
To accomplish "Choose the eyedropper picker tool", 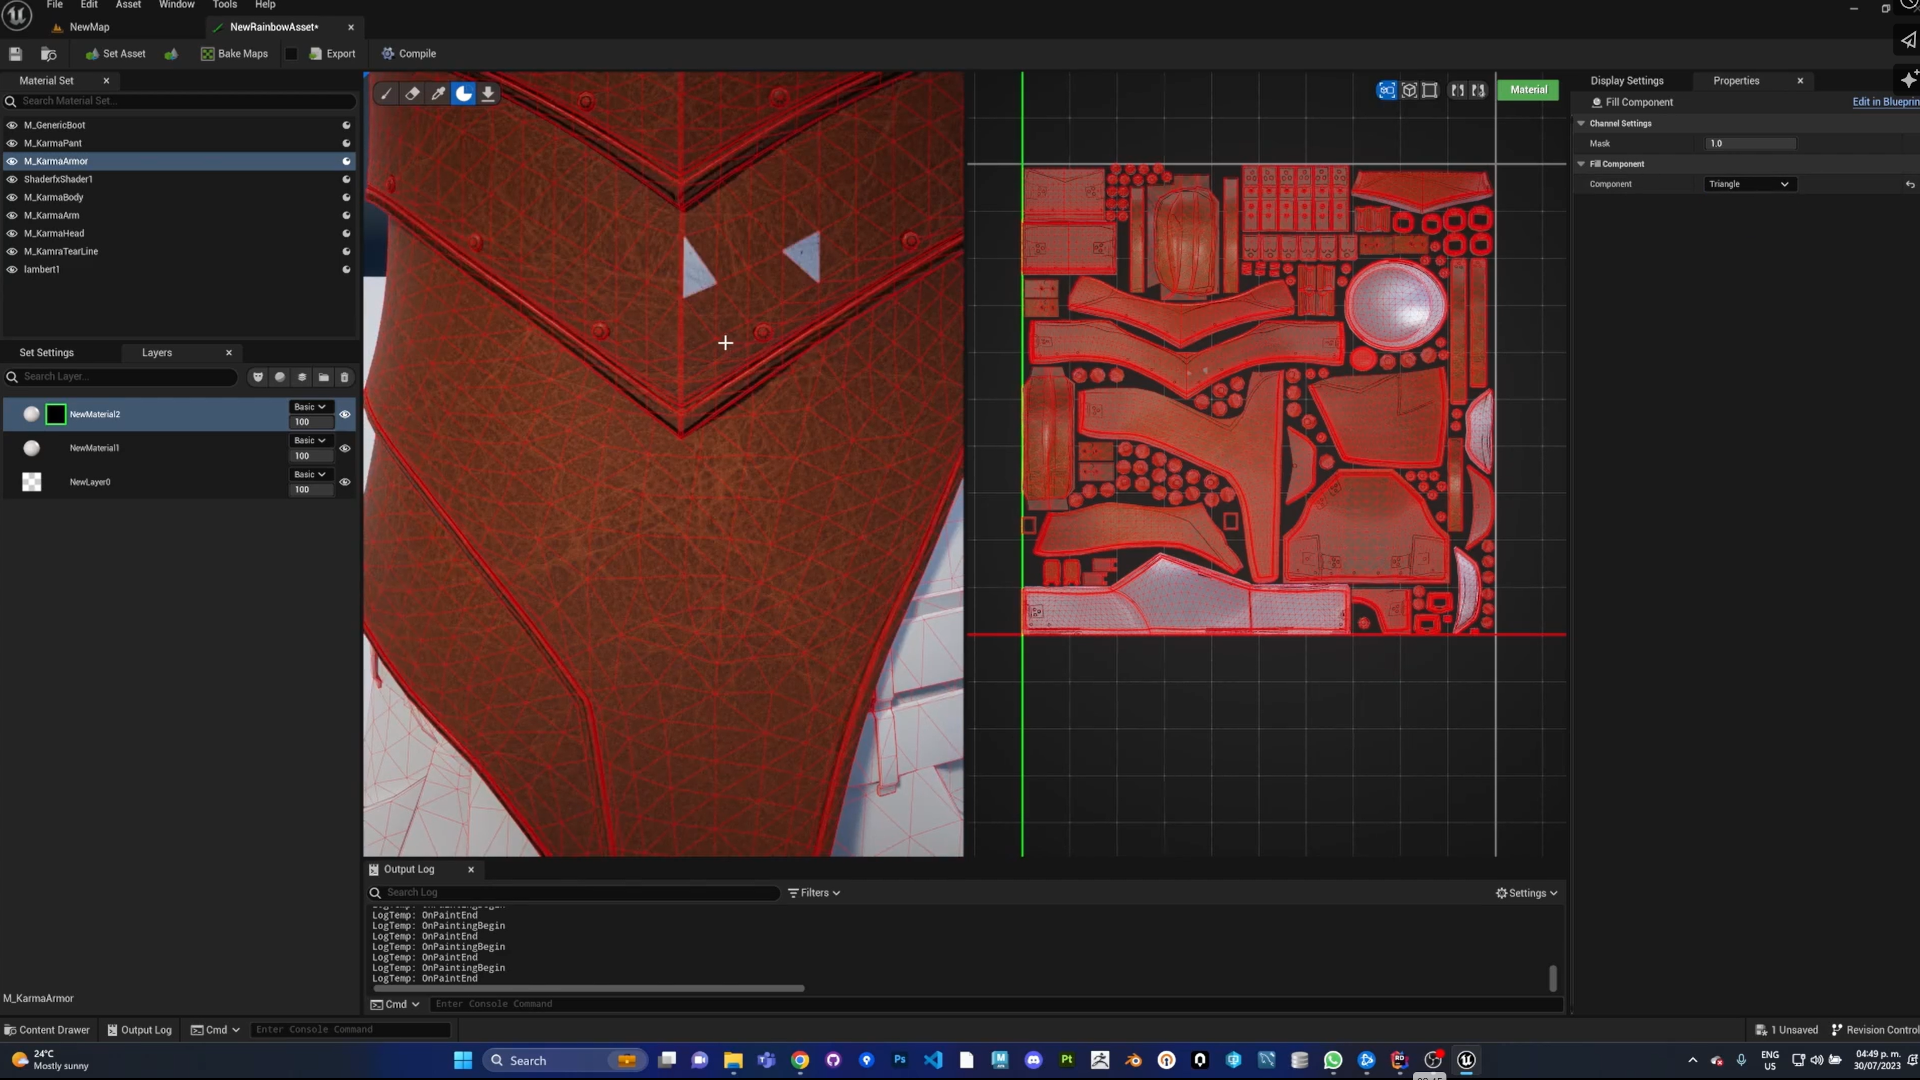I will click(x=438, y=94).
